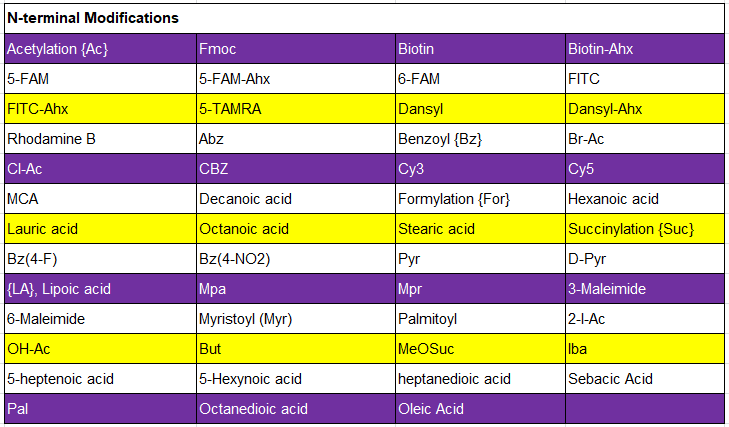The image size is (729, 427).
Task: Click the Cy3 cell
Action: (x=478, y=168)
